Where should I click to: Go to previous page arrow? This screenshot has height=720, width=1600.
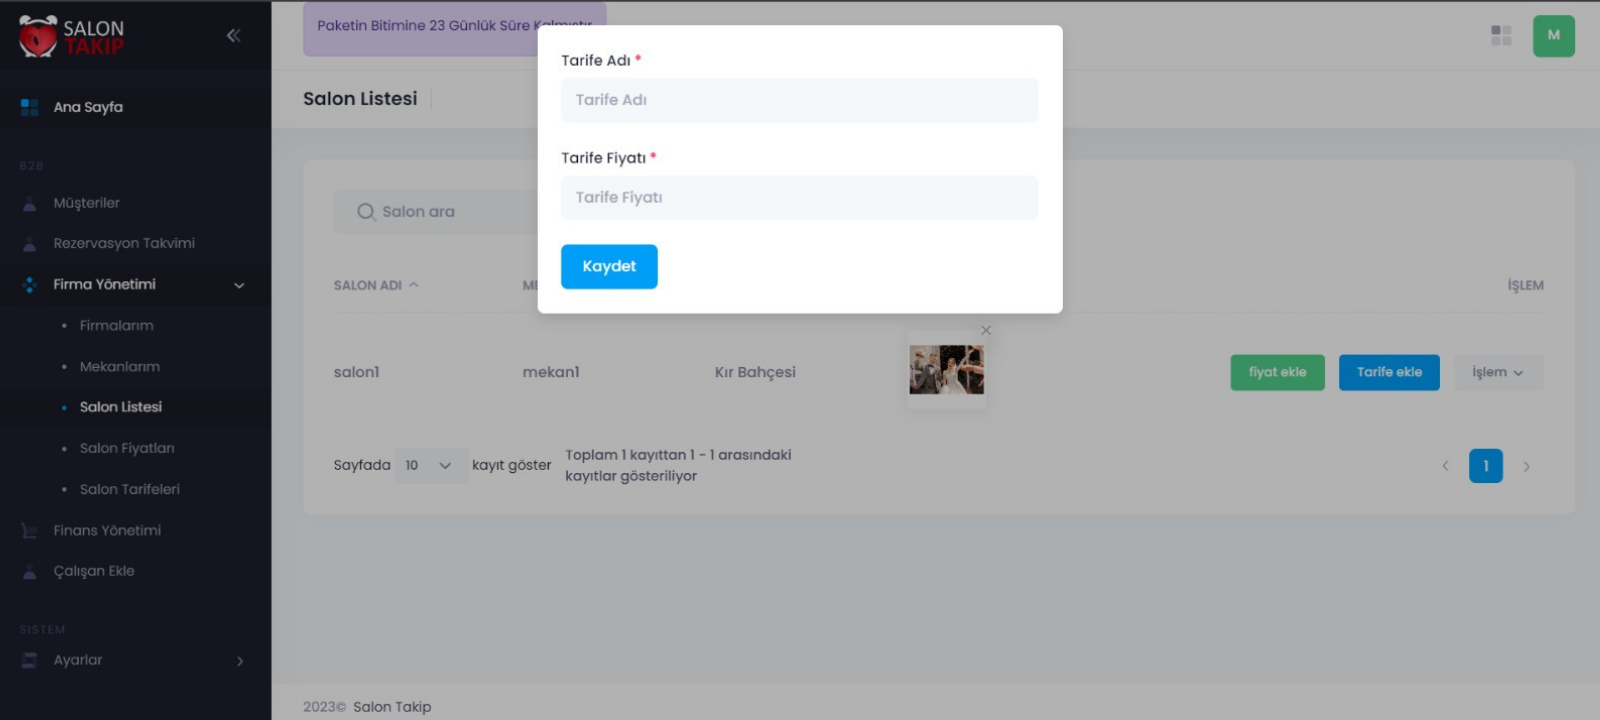[1445, 466]
